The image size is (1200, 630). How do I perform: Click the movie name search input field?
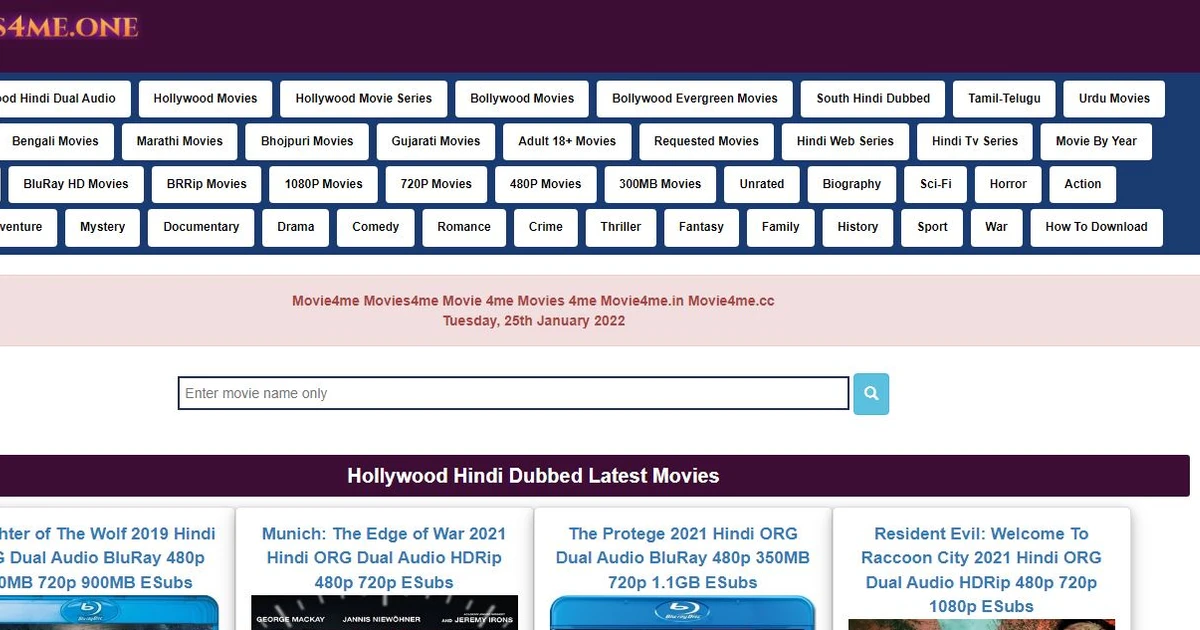tap(512, 393)
